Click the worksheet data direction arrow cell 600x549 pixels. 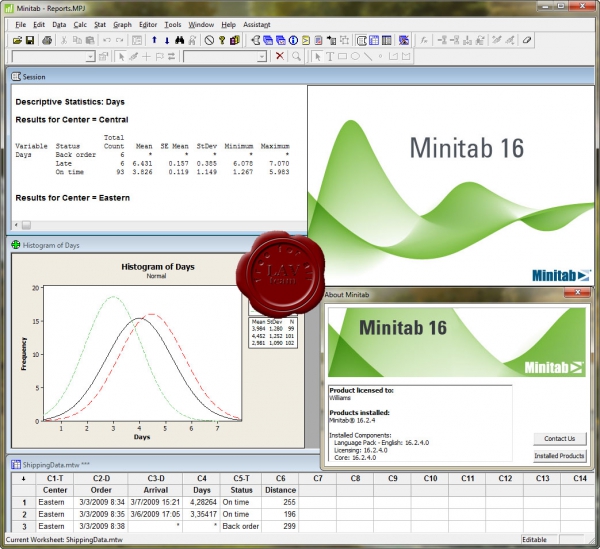click(24, 478)
